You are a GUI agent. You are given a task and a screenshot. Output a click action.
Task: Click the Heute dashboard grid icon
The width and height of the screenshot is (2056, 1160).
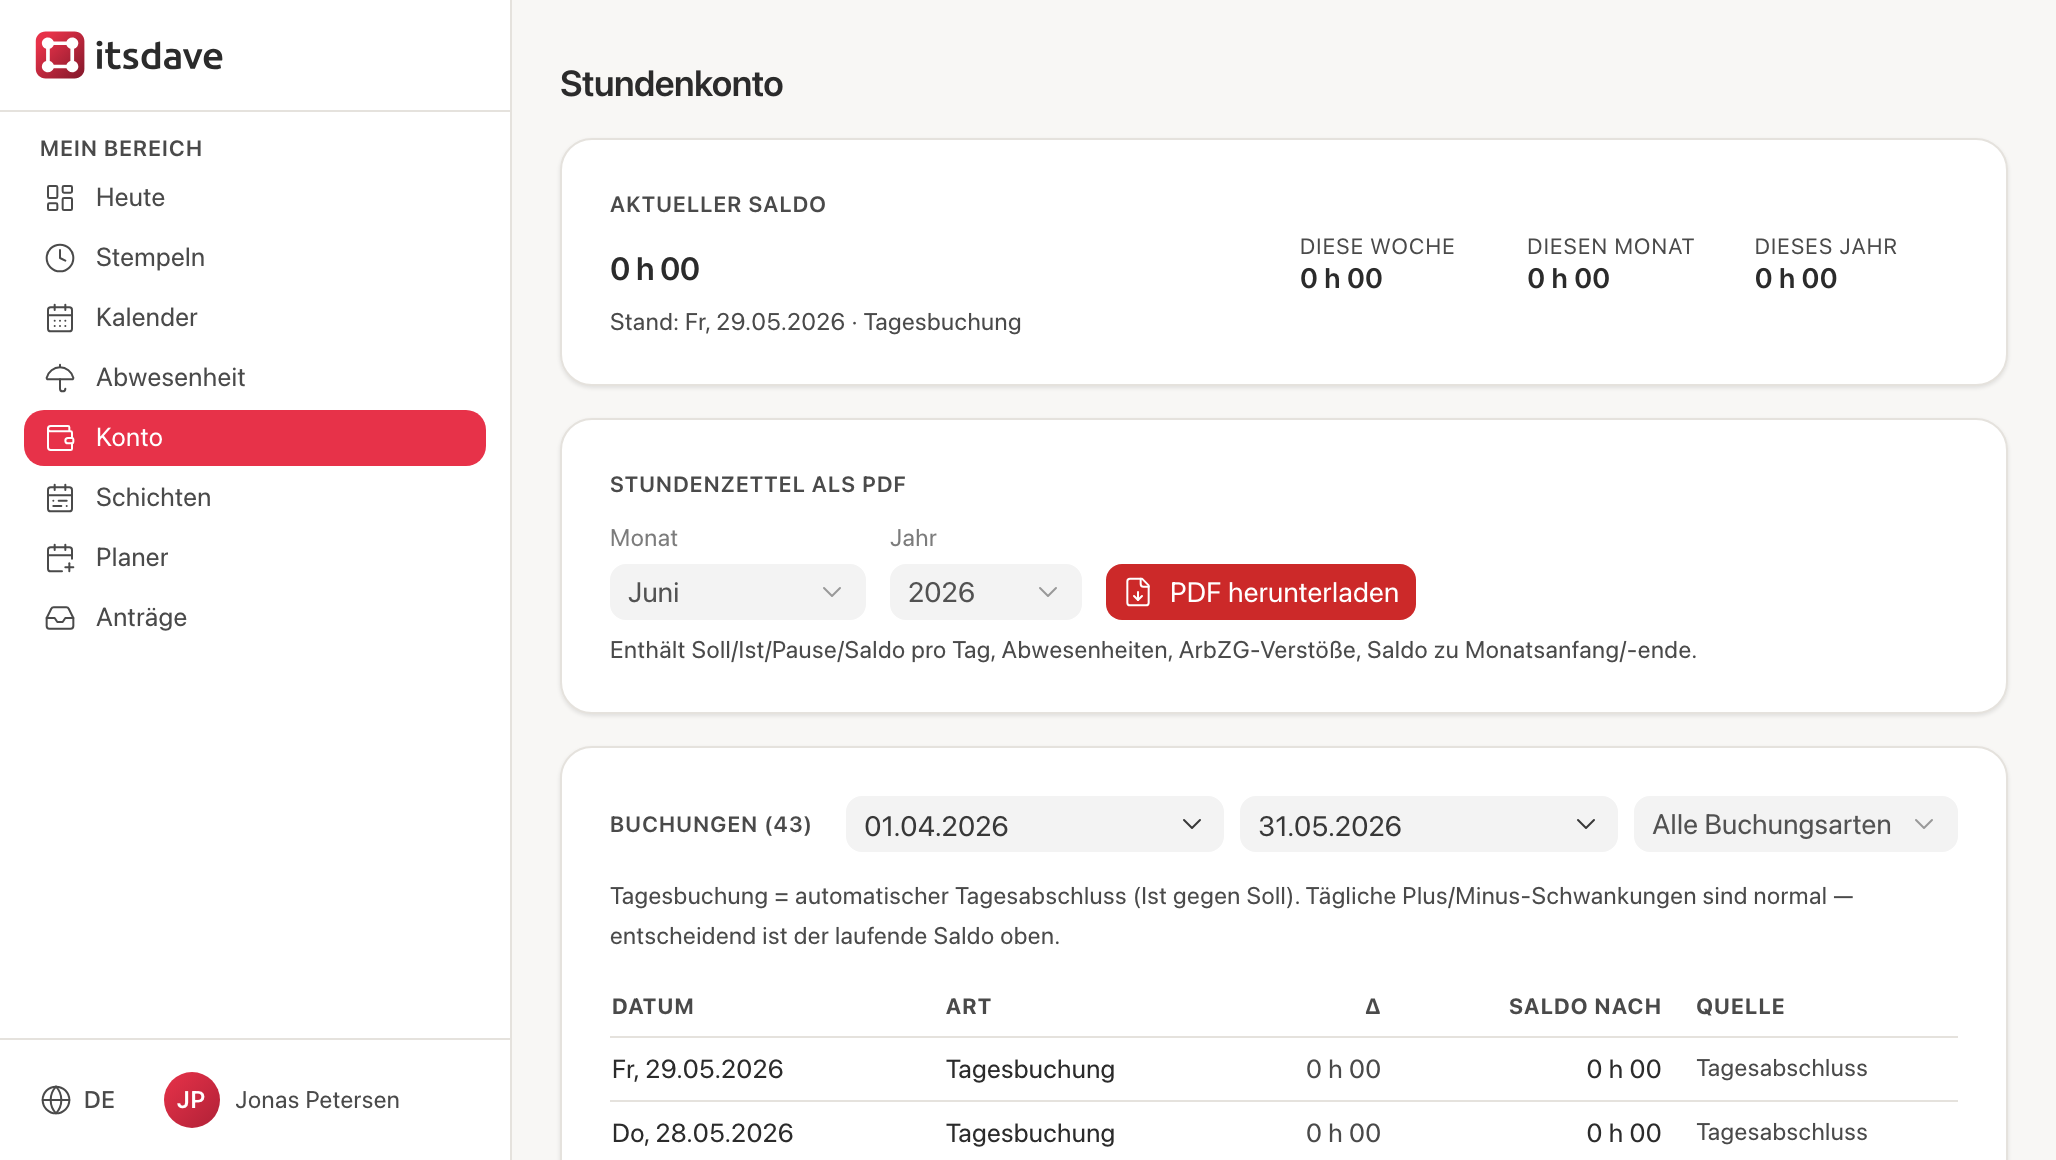point(60,198)
